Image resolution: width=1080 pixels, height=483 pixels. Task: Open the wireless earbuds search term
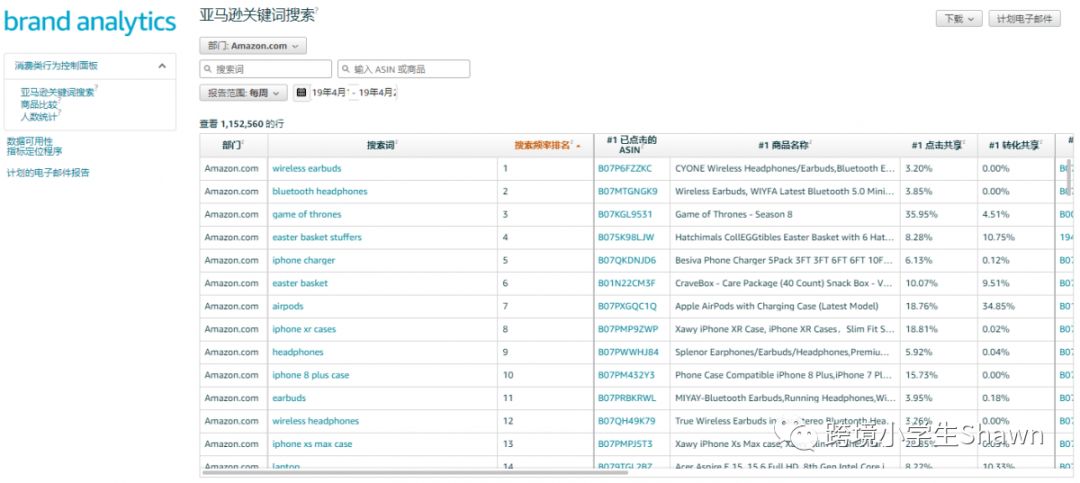[x=307, y=169]
